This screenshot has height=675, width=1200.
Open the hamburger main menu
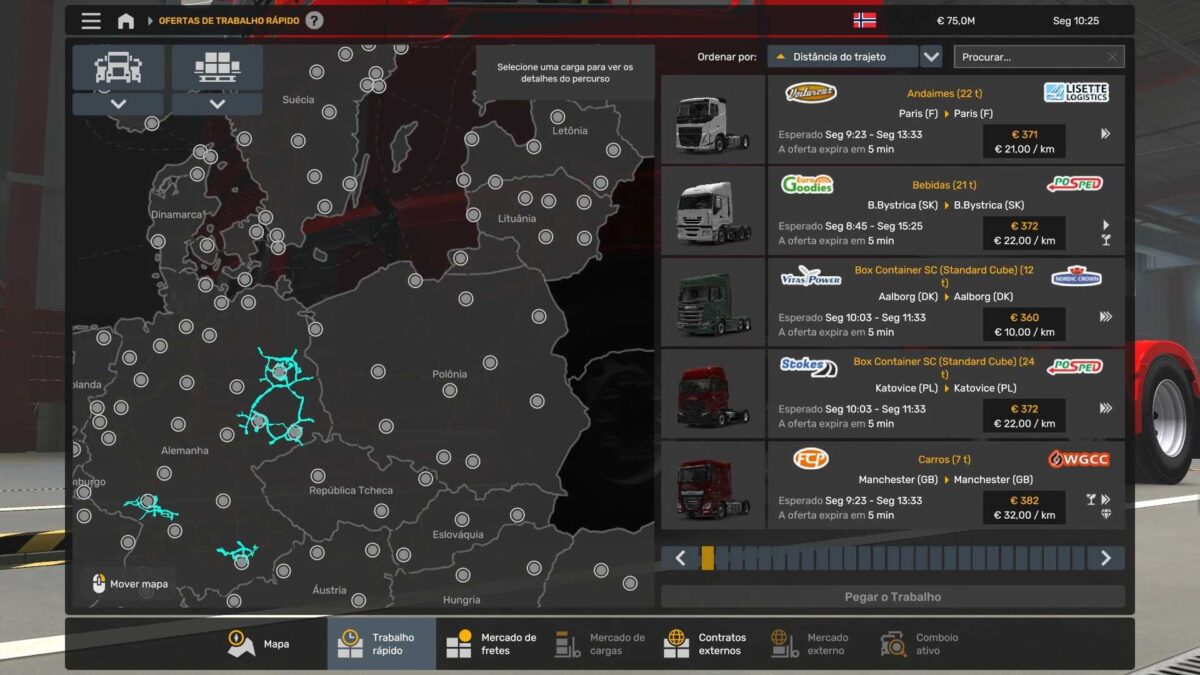point(91,21)
